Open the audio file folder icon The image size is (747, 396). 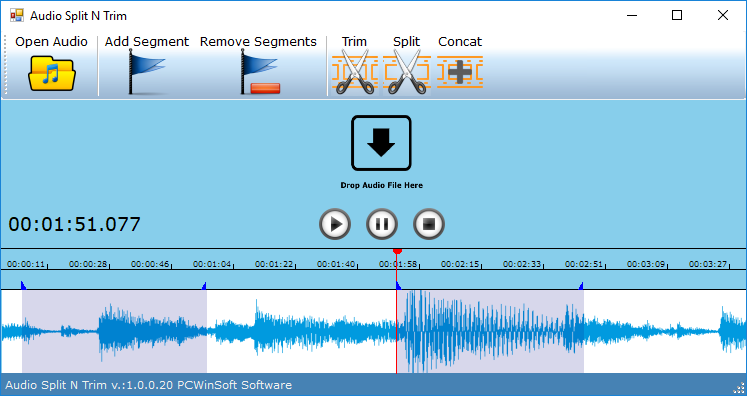(52, 73)
